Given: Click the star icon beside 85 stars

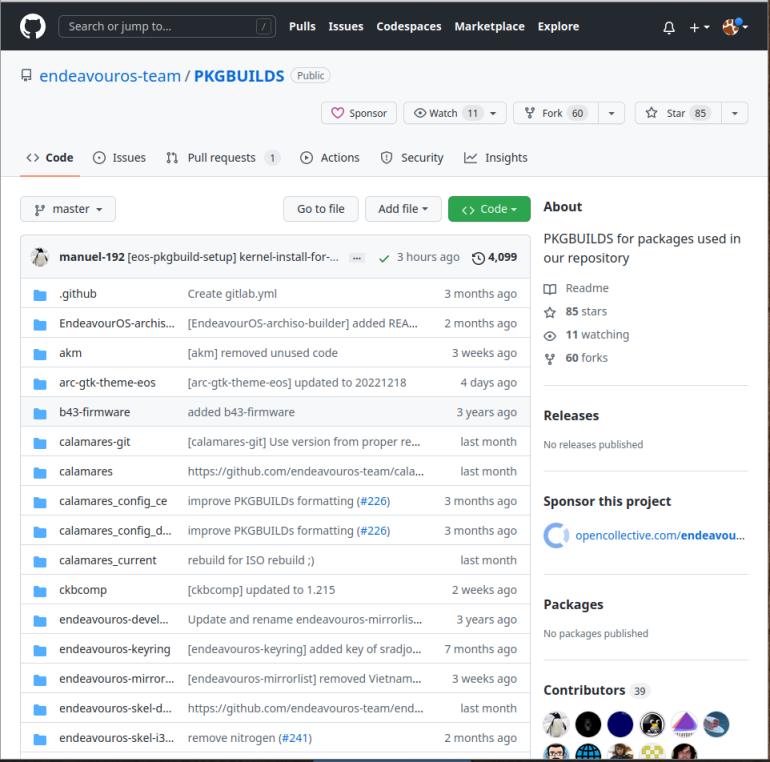Looking at the screenshot, I should tap(550, 312).
